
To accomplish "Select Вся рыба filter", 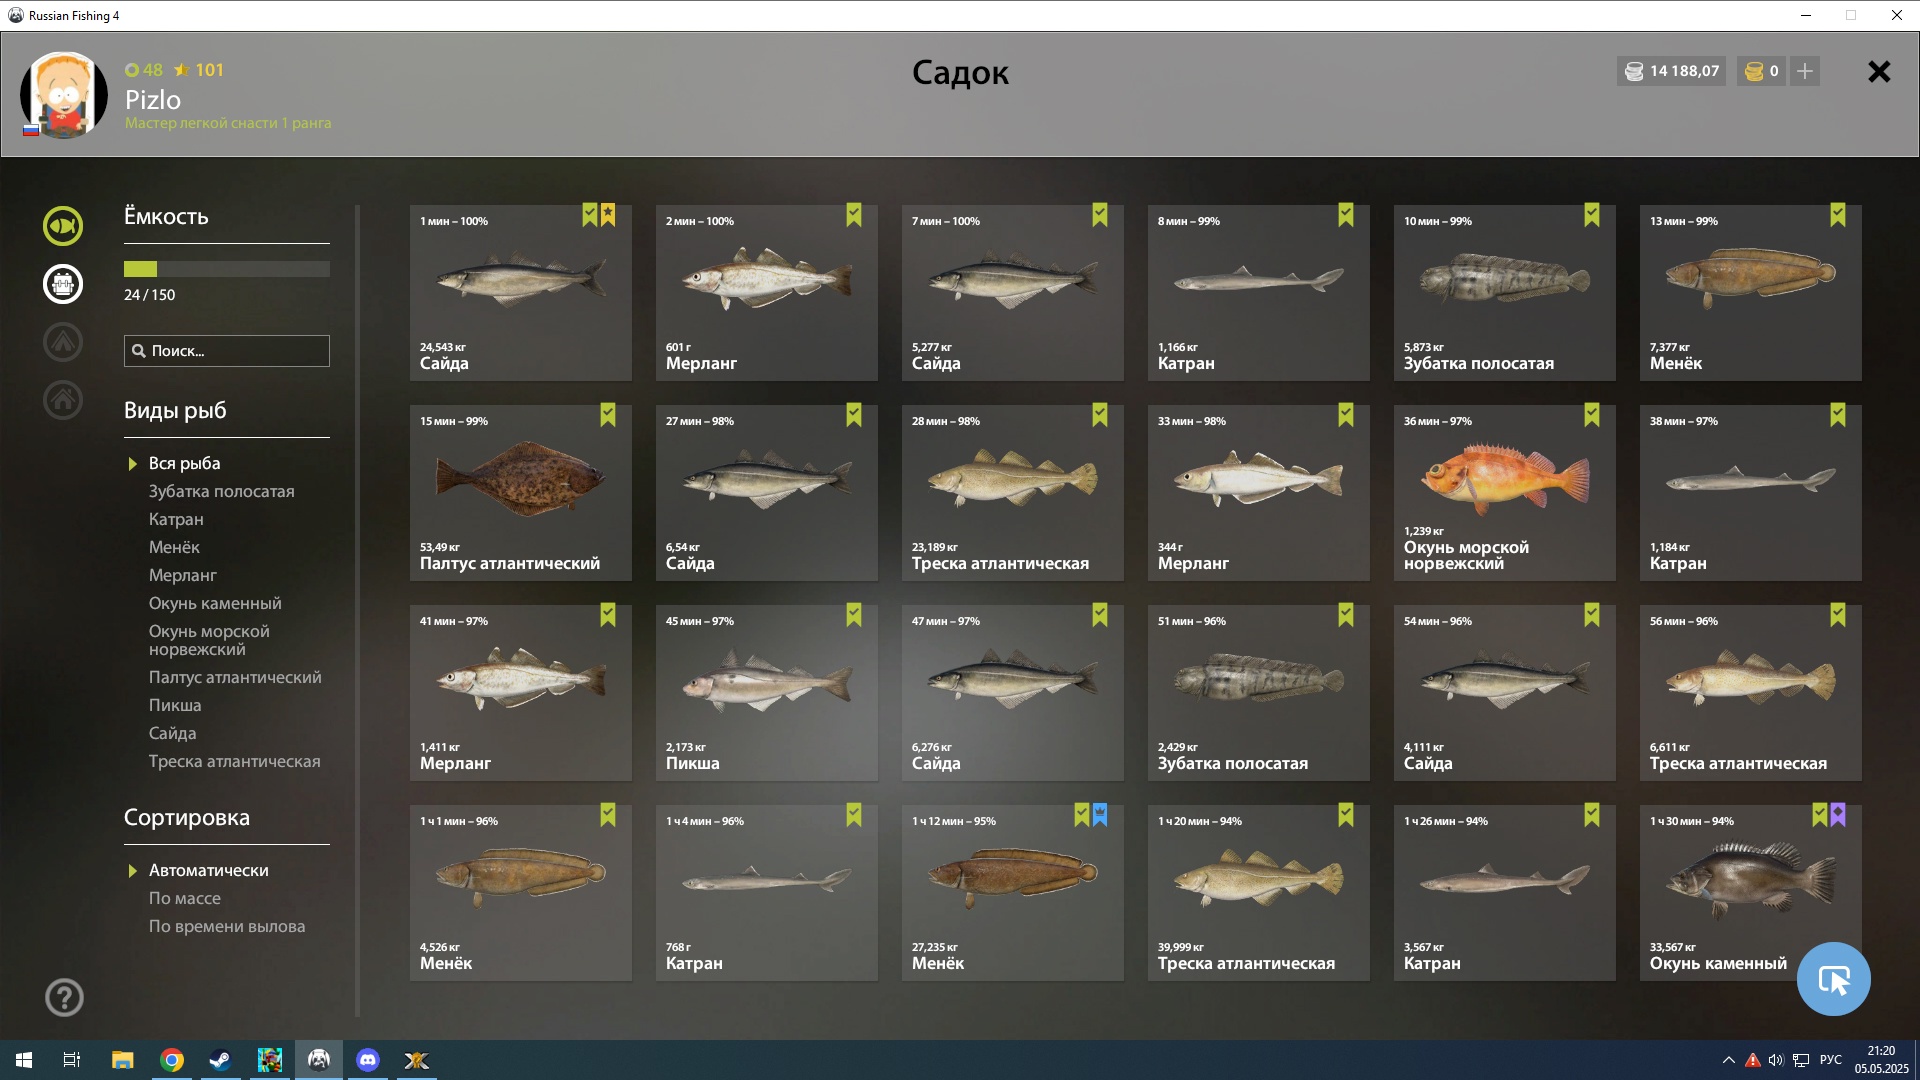I will 185,463.
